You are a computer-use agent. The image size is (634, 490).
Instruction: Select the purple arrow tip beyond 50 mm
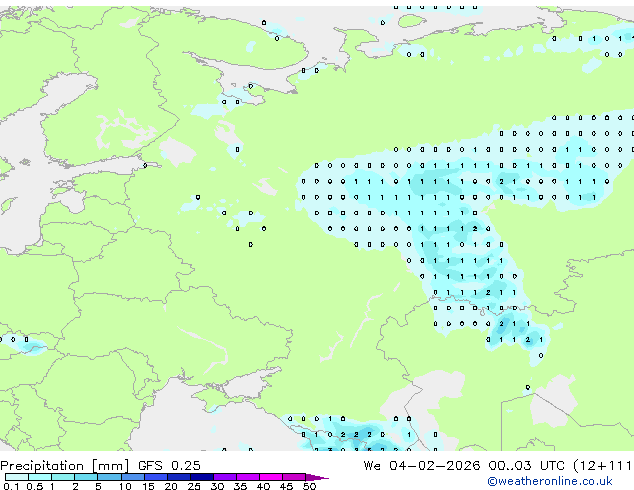317,478
